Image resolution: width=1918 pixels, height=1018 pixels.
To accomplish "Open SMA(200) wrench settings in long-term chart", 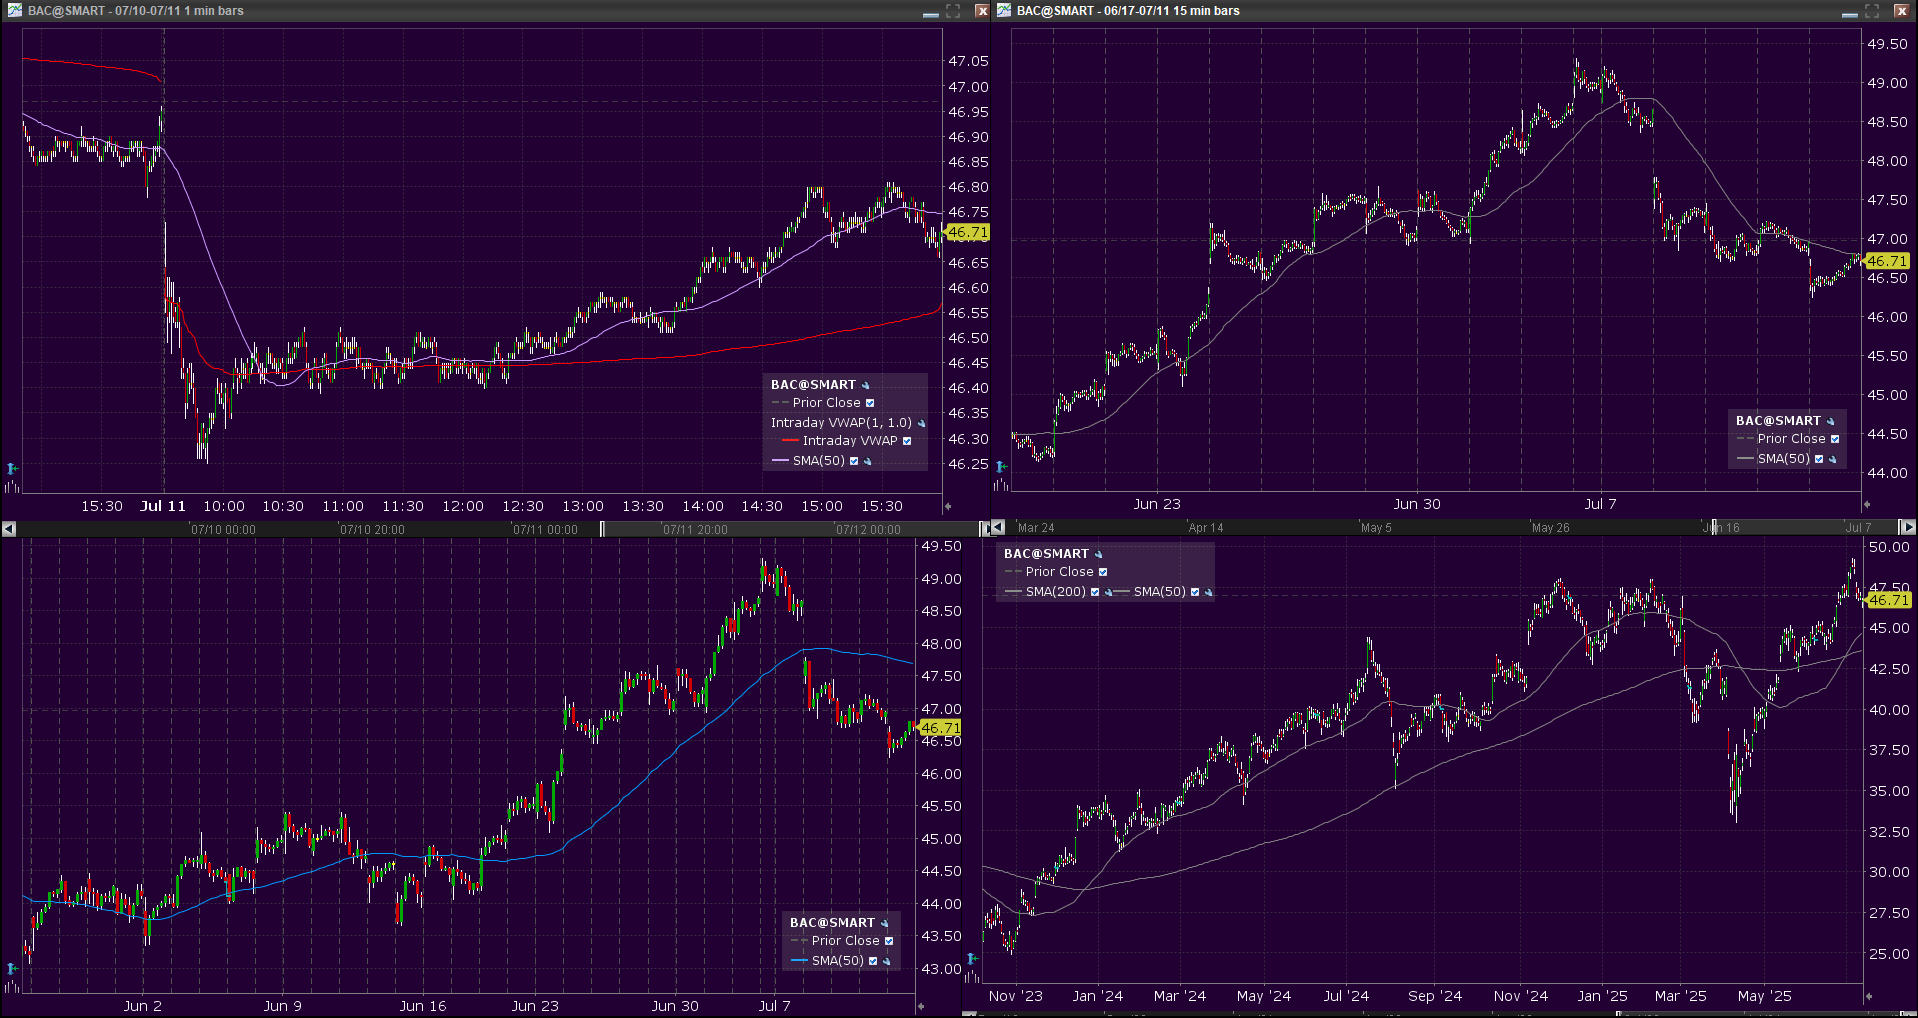I will [x=1108, y=593].
